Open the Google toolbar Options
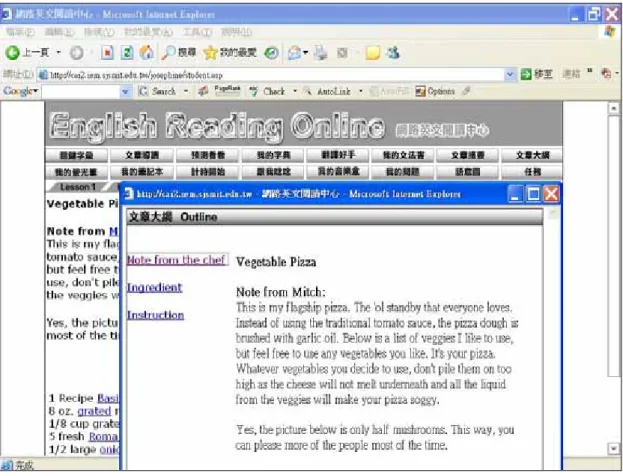 click(x=435, y=91)
